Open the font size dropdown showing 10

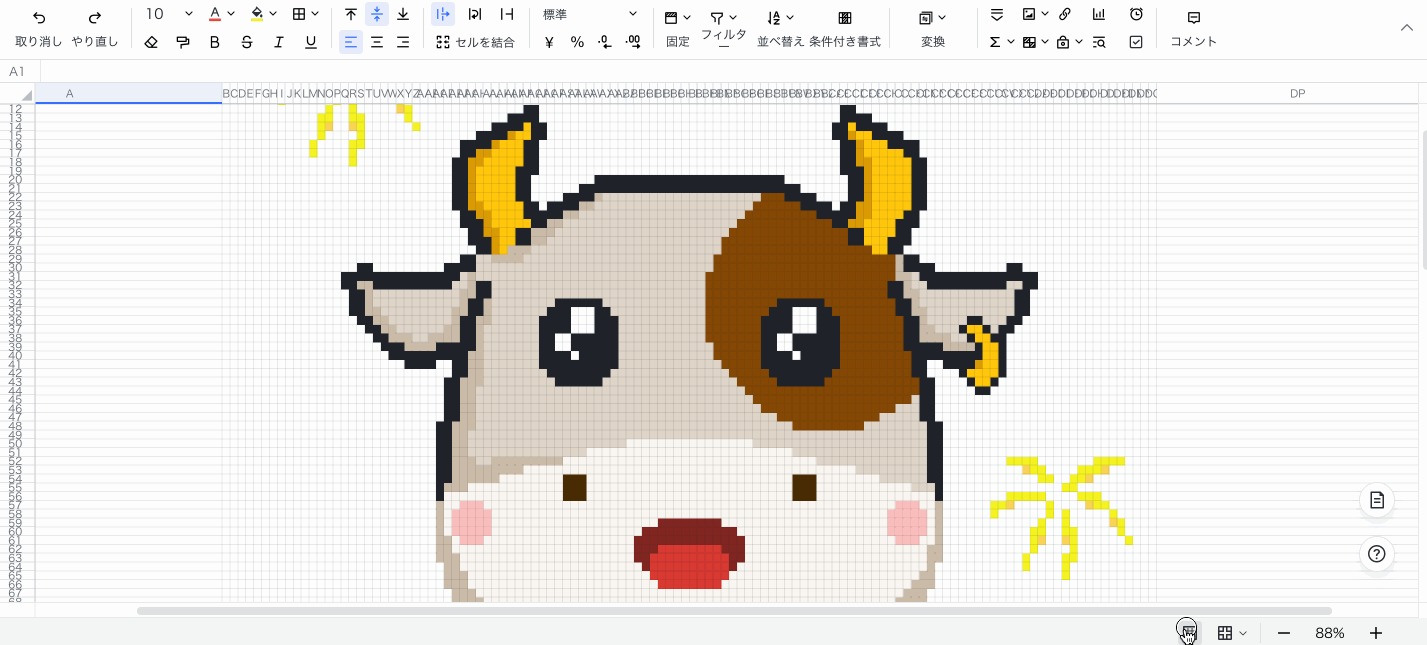pos(168,15)
